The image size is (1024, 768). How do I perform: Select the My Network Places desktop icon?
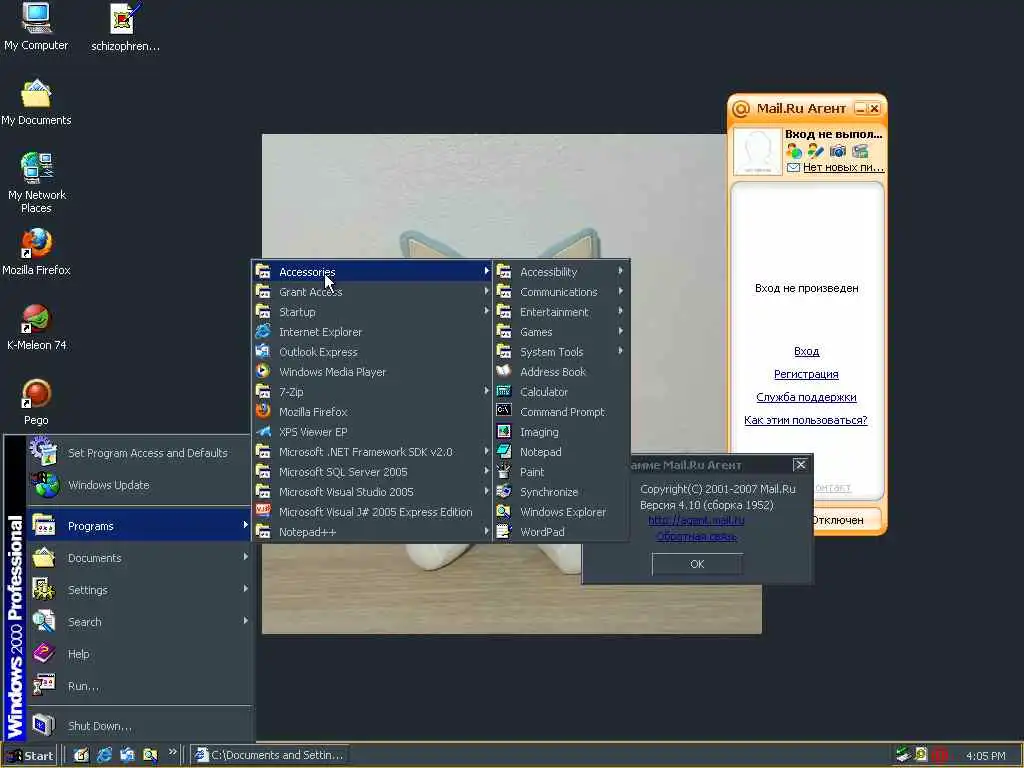(36, 183)
